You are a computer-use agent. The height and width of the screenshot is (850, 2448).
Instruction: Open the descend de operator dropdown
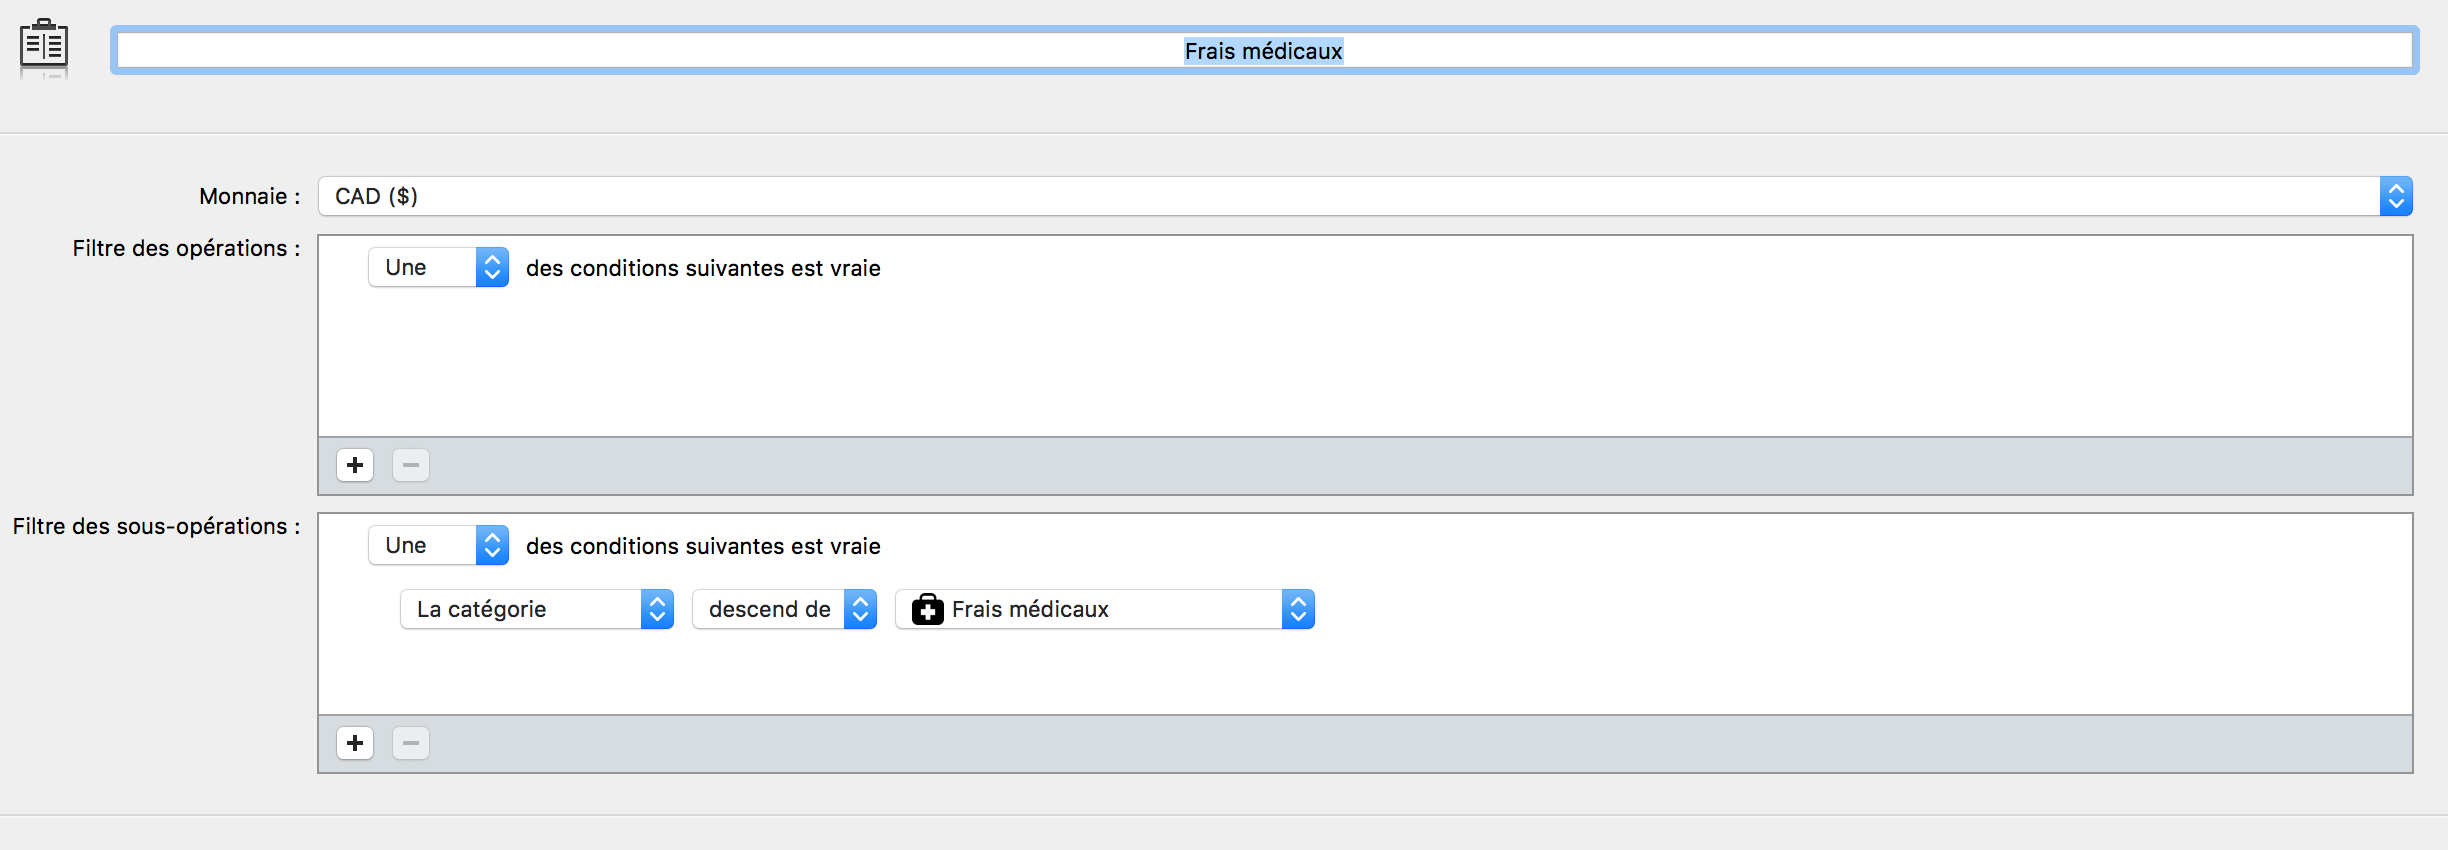point(784,609)
